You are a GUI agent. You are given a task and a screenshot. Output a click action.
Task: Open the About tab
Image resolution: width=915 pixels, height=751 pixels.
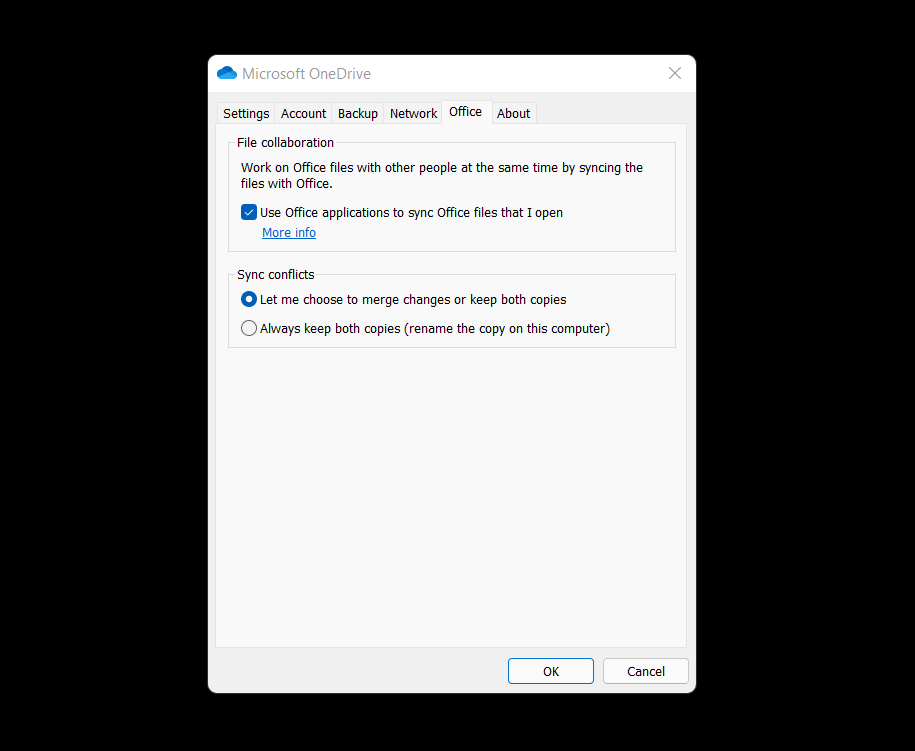513,113
